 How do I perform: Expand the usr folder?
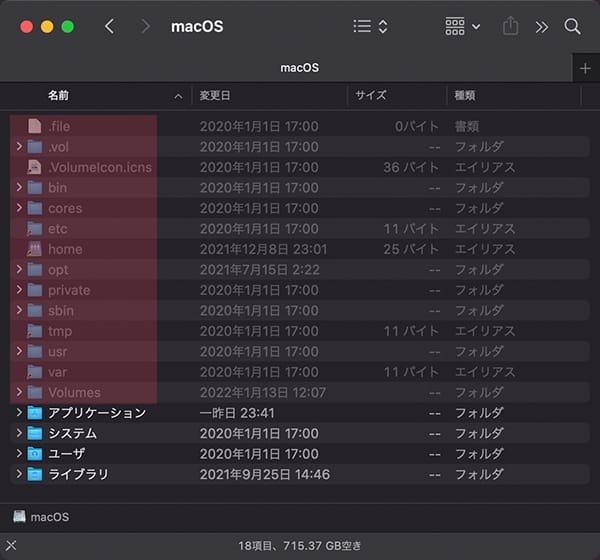pos(19,351)
